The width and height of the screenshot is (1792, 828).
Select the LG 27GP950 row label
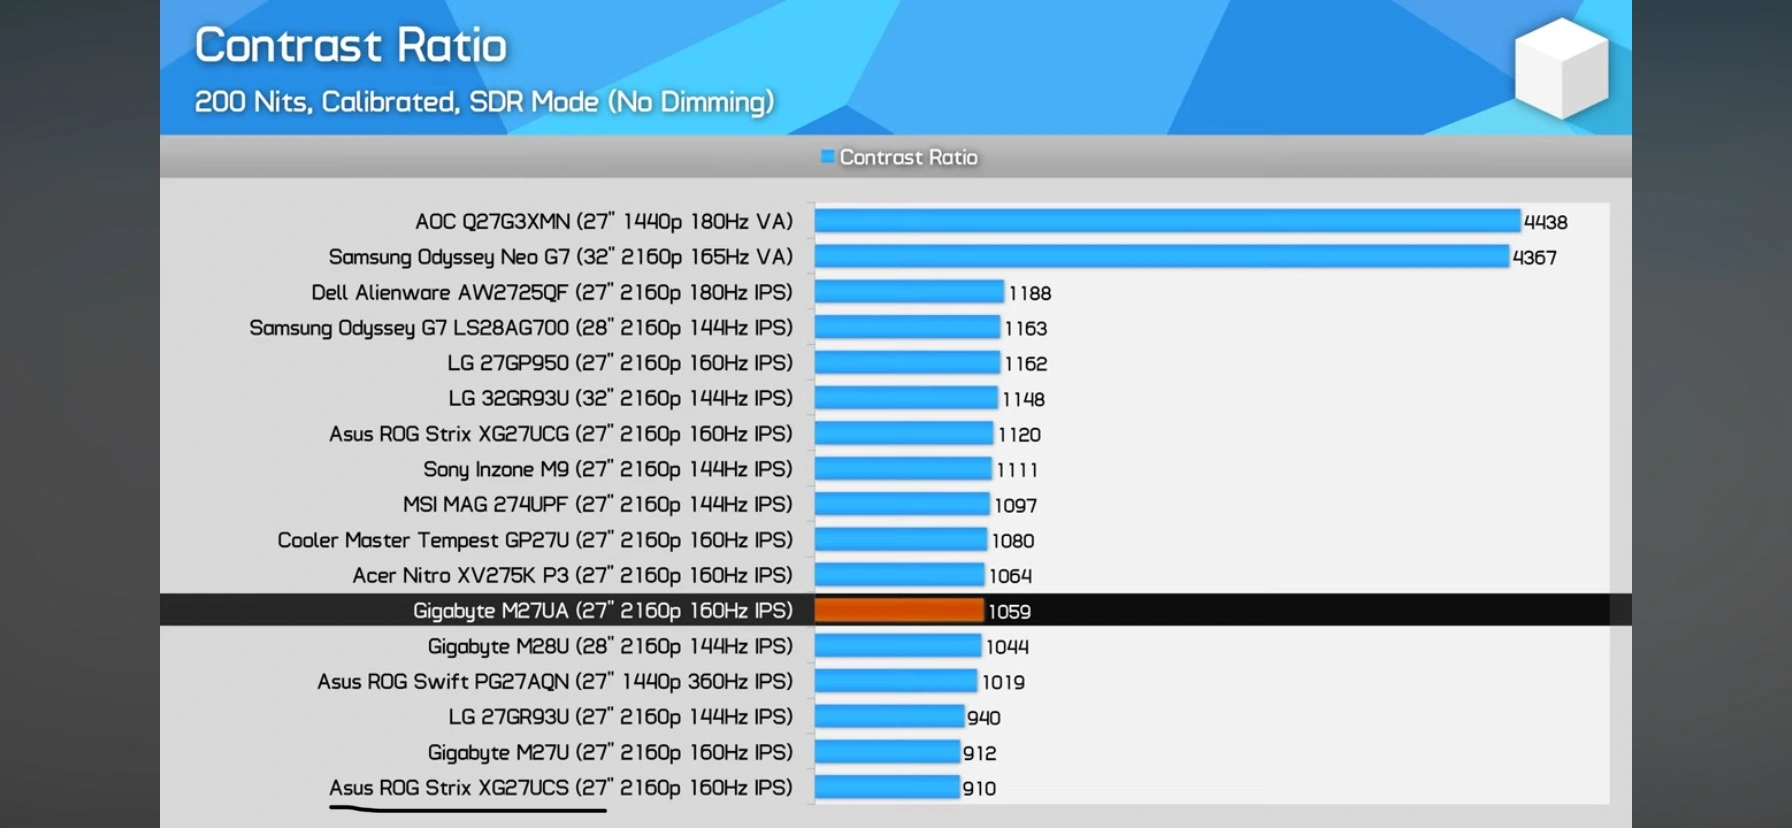point(620,363)
